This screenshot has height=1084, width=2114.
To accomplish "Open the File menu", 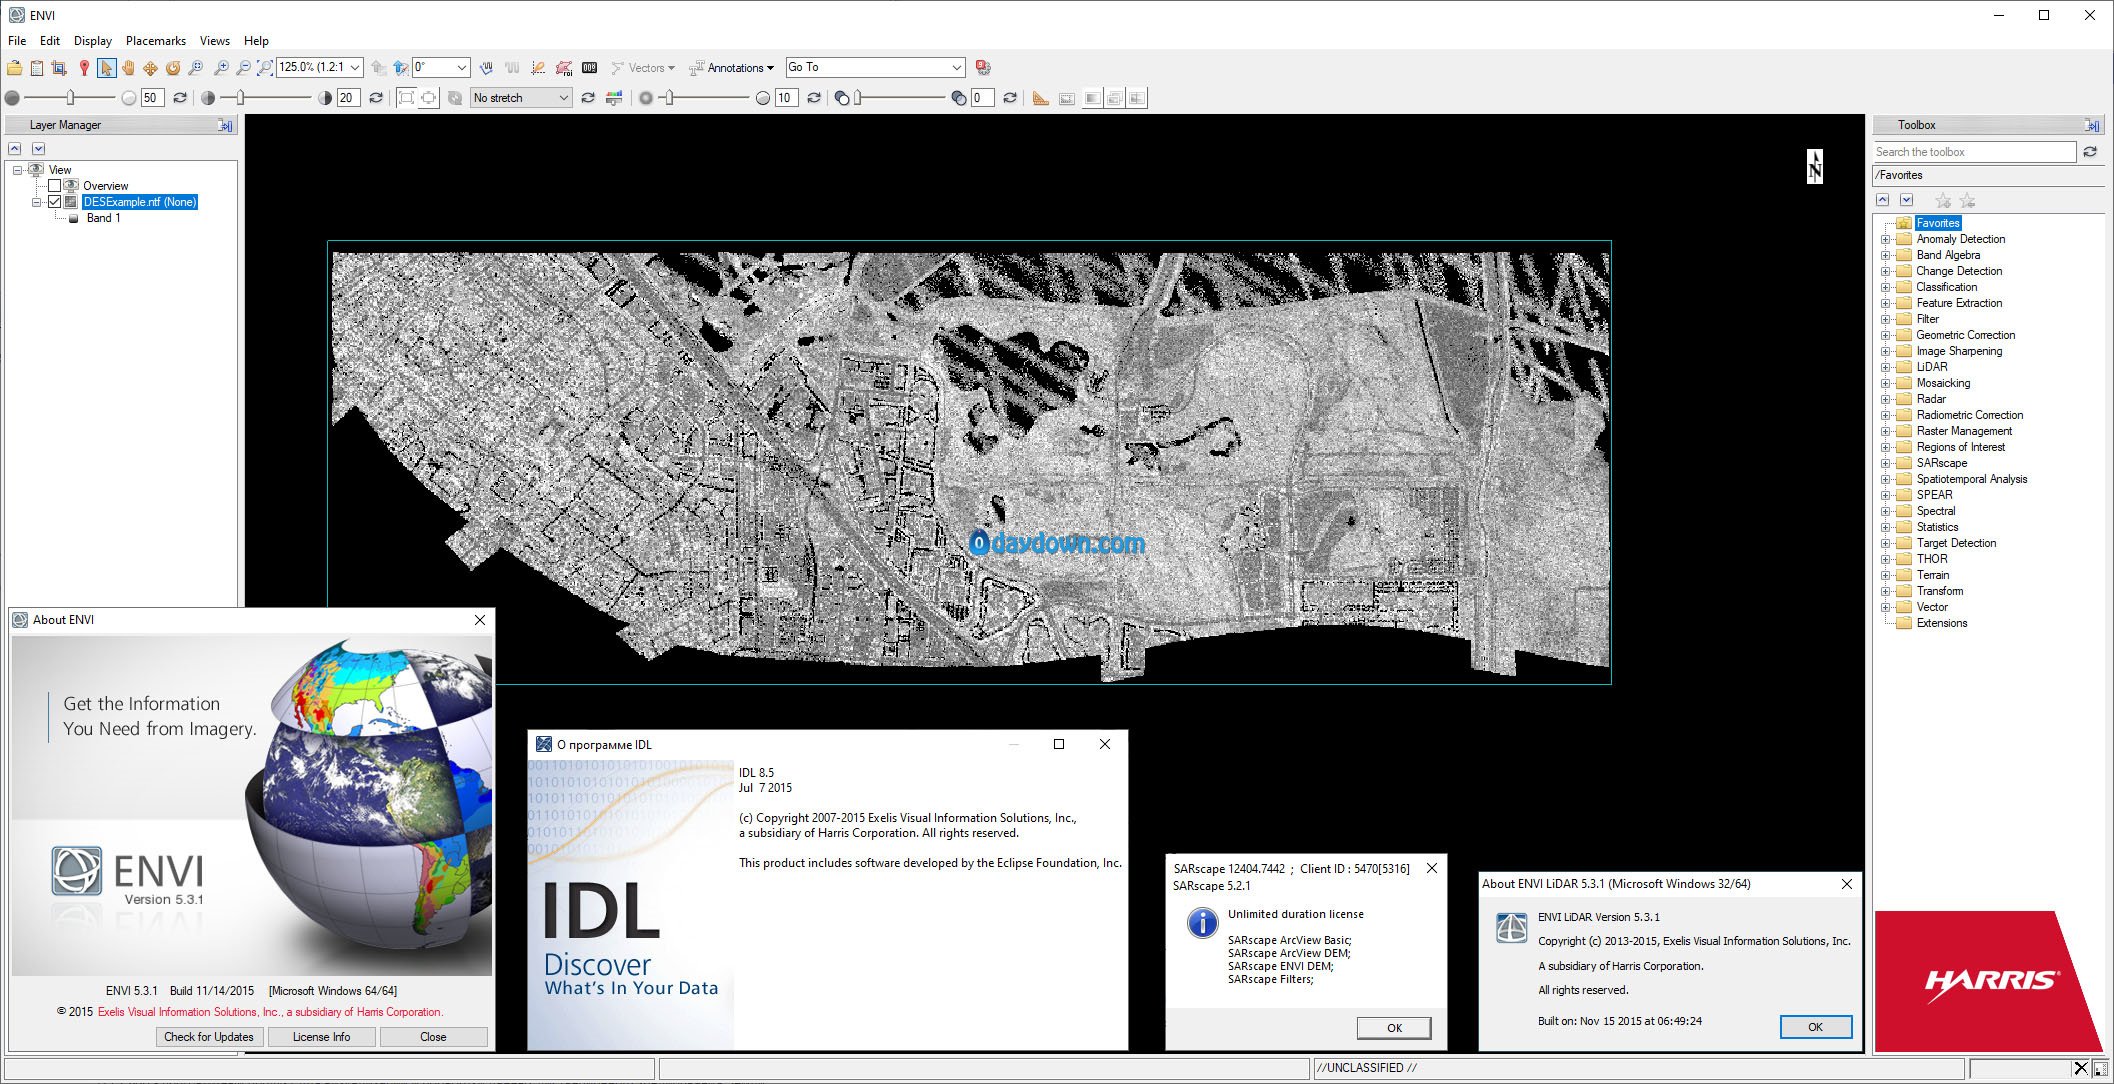I will coord(17,41).
